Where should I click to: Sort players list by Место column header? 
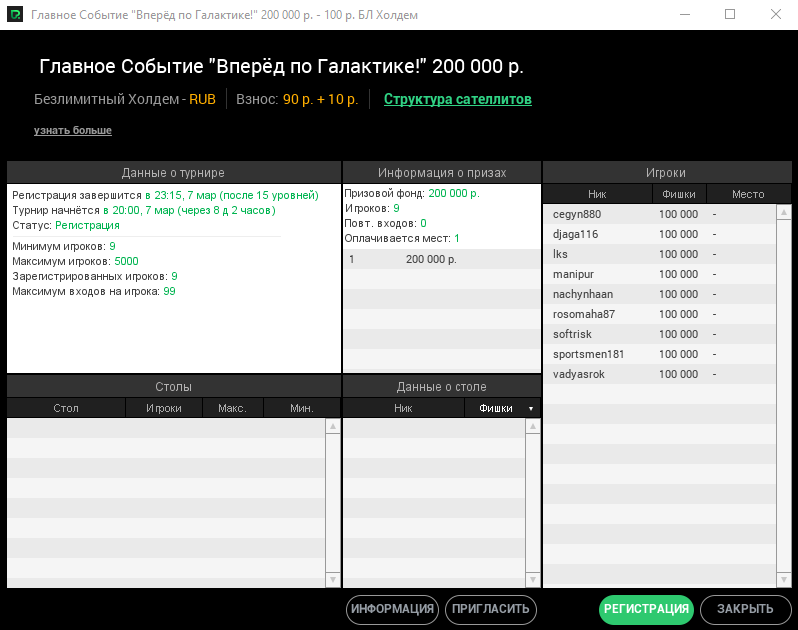[x=747, y=194]
